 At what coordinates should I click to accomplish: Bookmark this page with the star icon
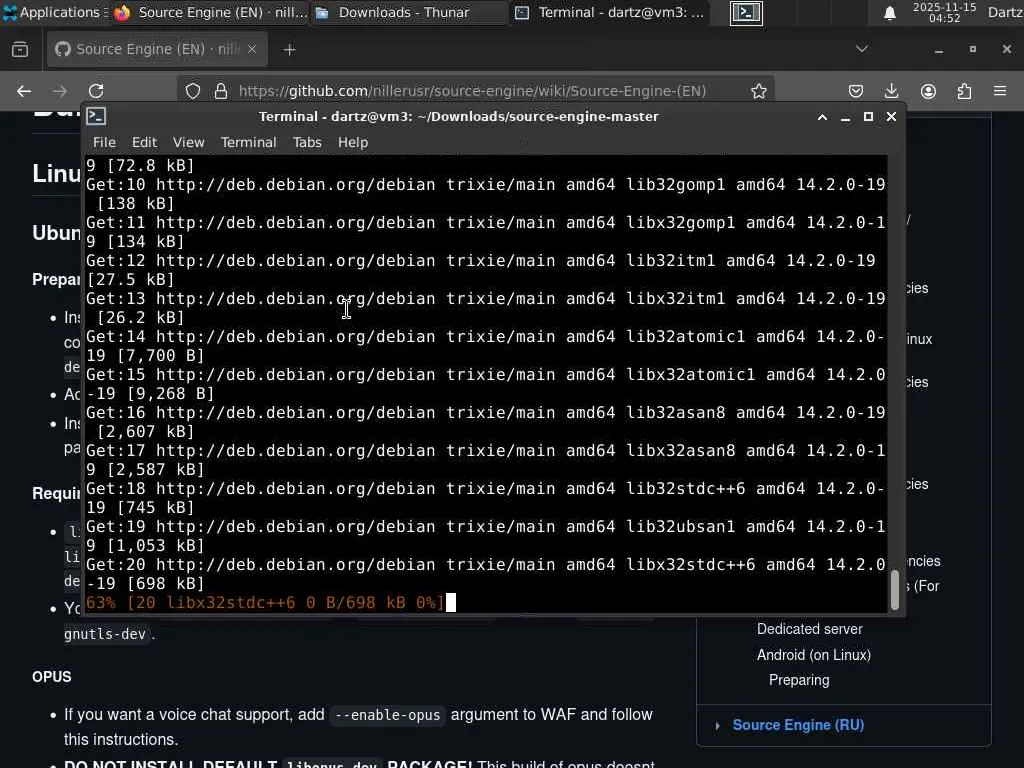pos(759,91)
